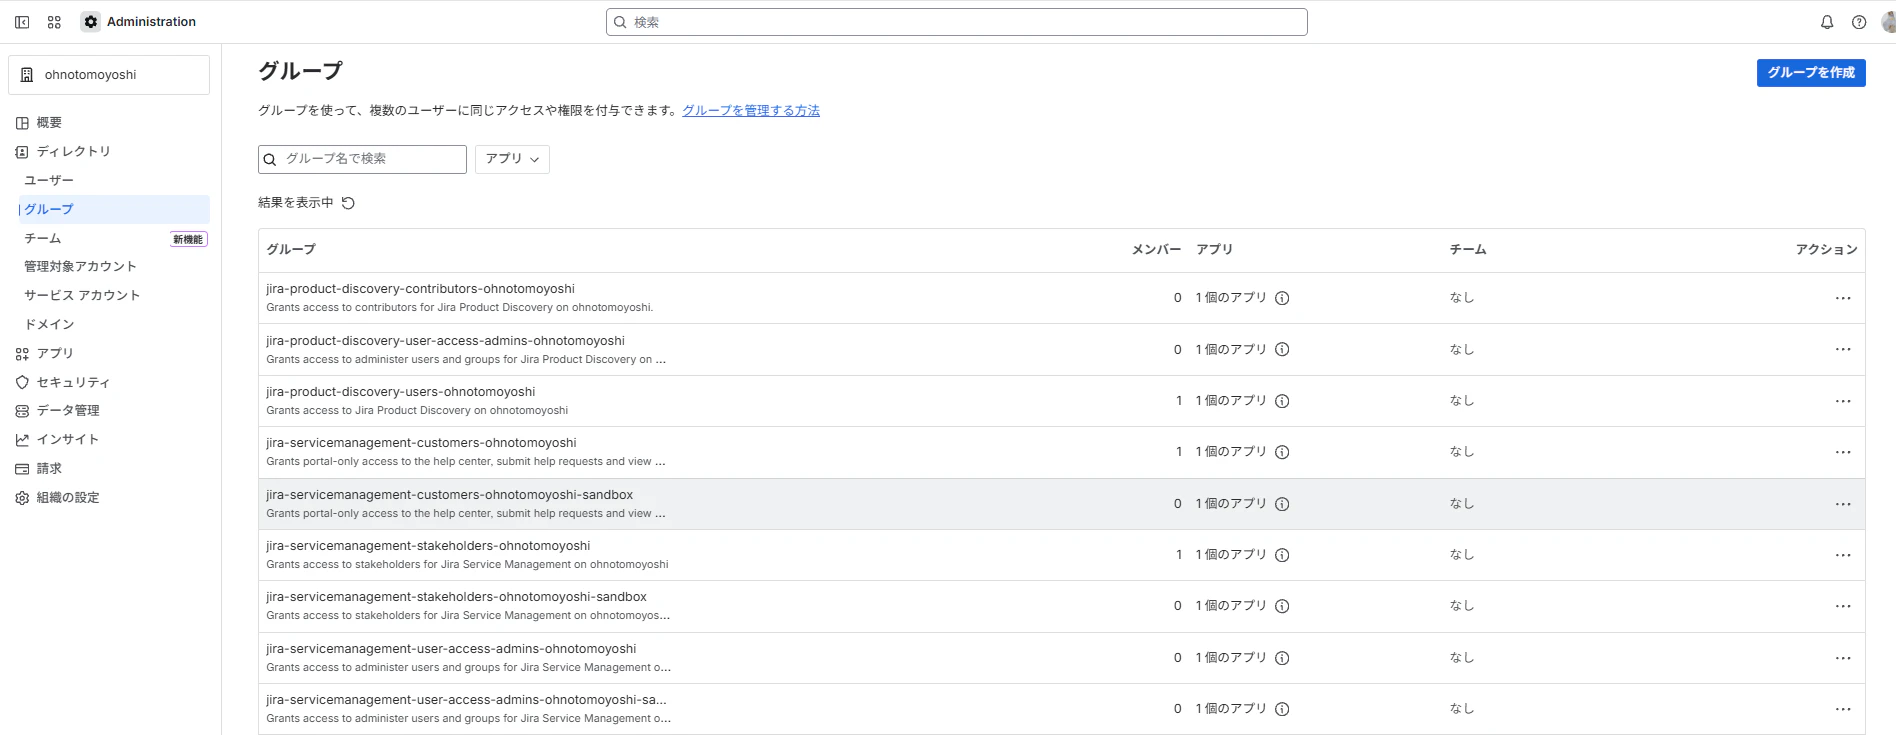
Task: Open the user profile avatar
Action: click(1888, 22)
